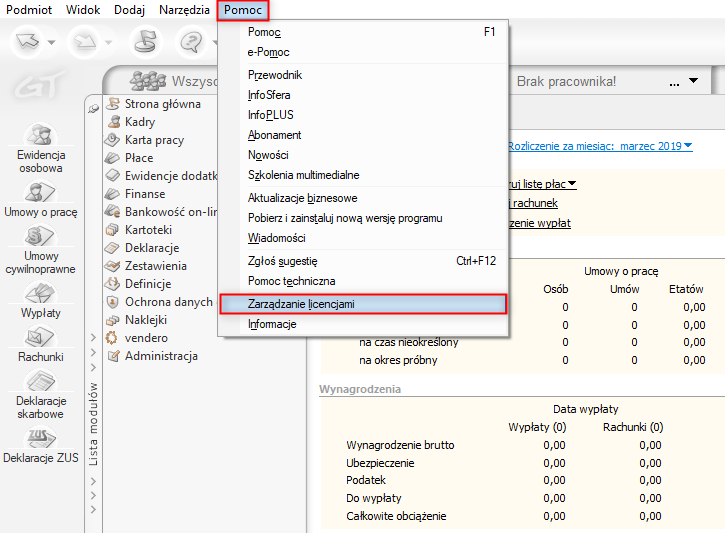
Task: Select Kadry module
Action: 131,122
